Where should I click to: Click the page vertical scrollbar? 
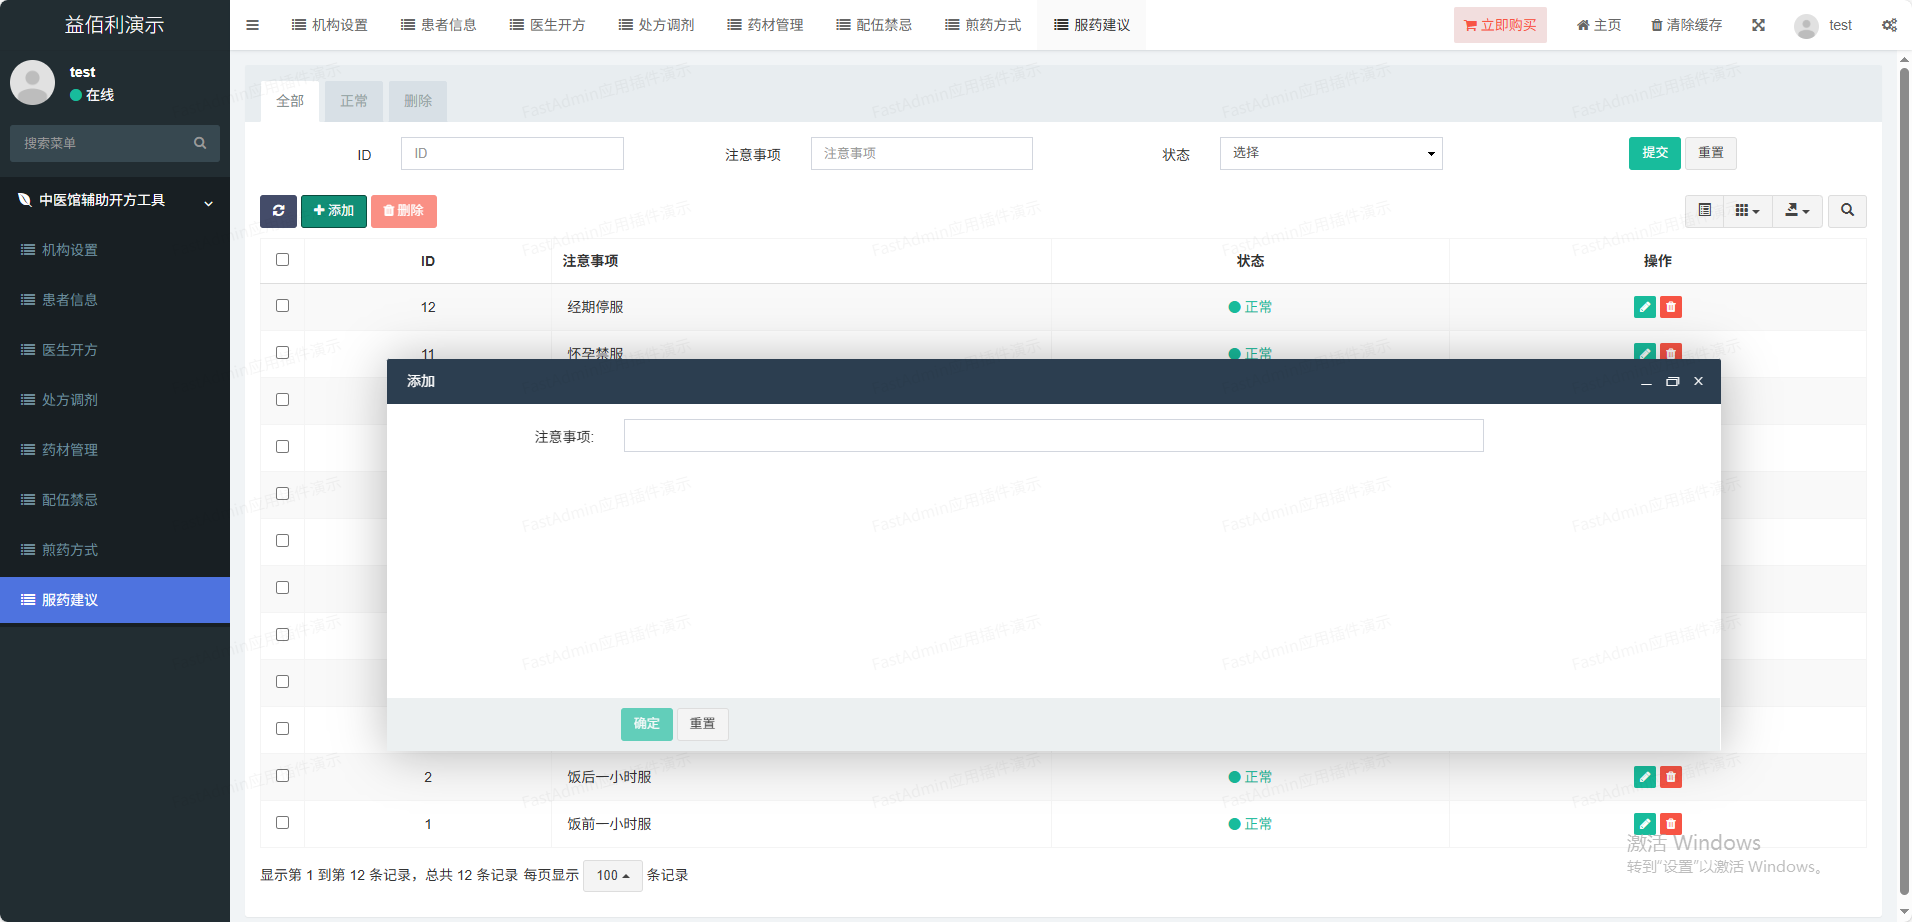tap(1904, 480)
